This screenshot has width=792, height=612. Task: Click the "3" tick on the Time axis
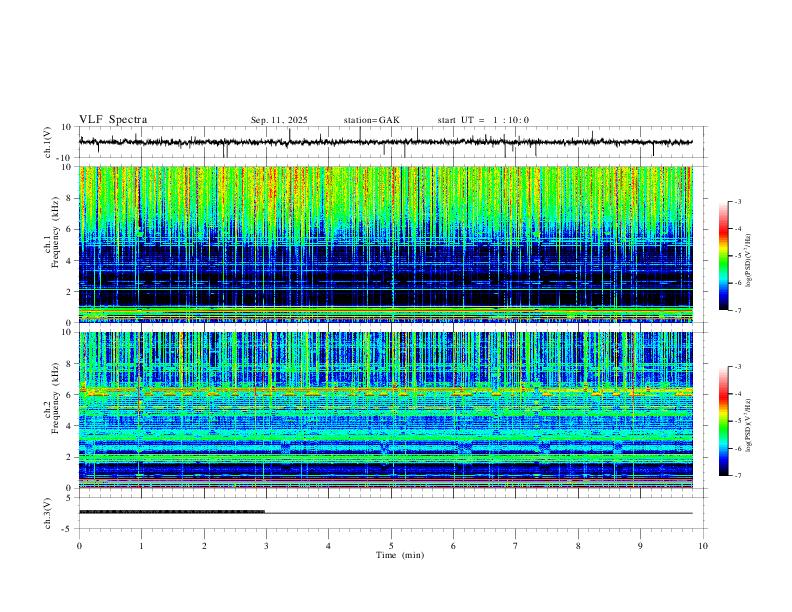(266, 546)
